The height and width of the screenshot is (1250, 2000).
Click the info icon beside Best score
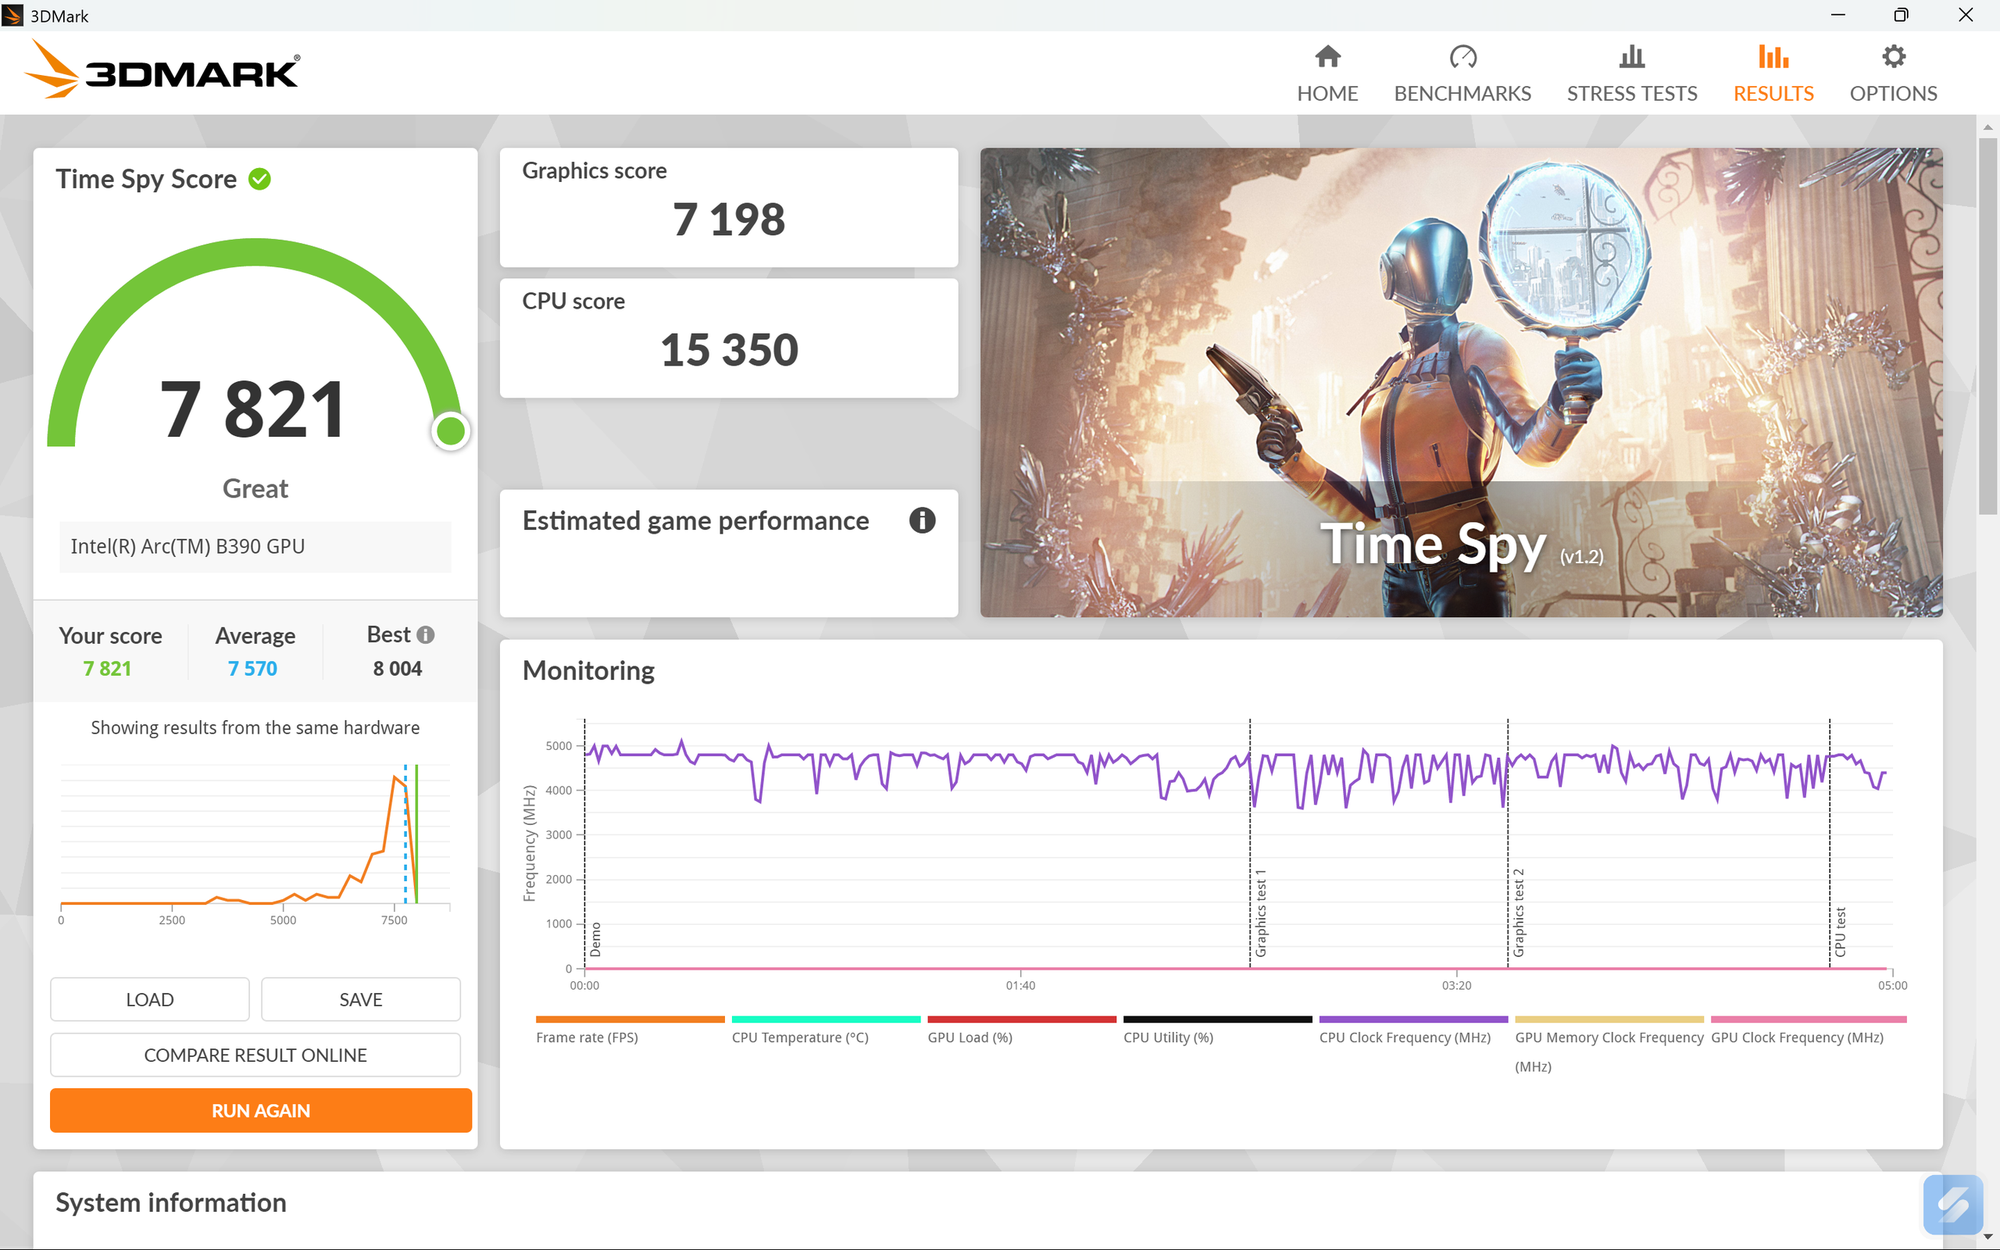[x=427, y=634]
